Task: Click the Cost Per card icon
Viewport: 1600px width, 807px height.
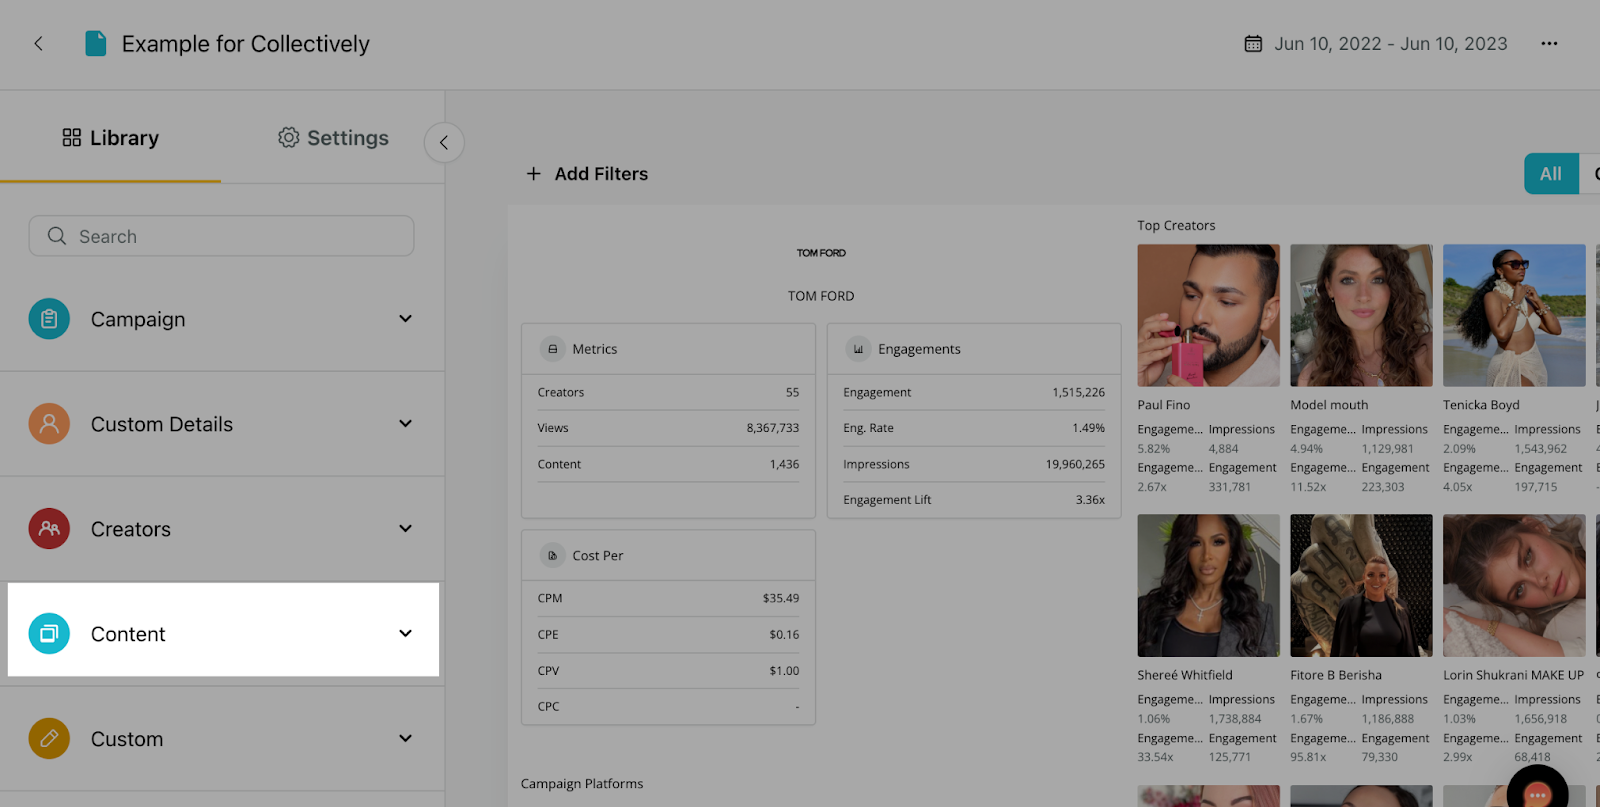Action: 552,556
